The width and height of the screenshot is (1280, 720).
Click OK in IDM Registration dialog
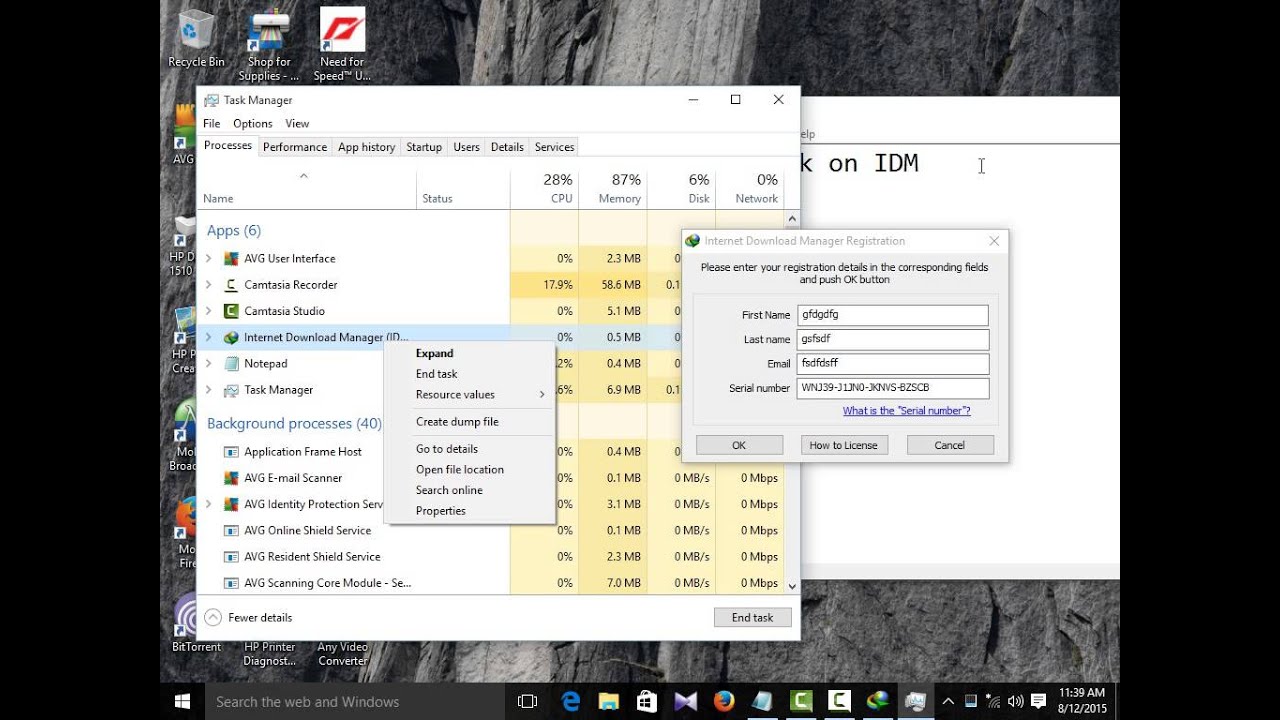(x=739, y=445)
